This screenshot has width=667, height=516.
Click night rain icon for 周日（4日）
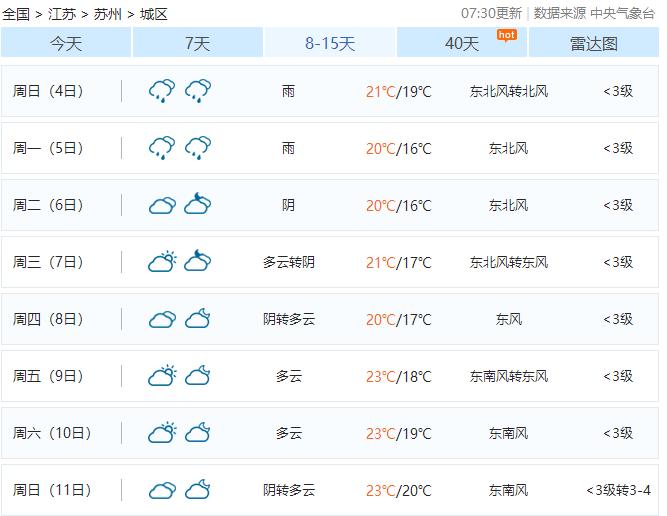[x=198, y=91]
